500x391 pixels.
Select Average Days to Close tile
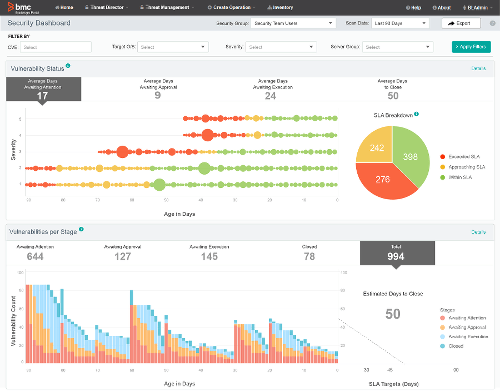(392, 89)
